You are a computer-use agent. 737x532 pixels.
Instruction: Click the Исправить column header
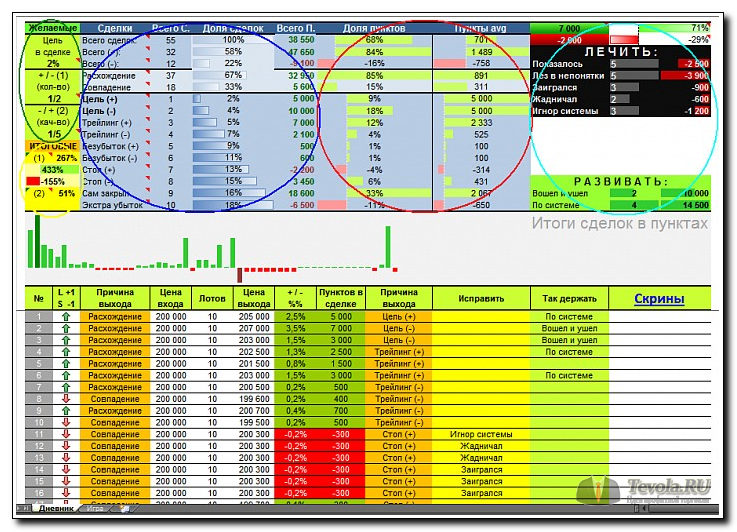[x=480, y=298]
